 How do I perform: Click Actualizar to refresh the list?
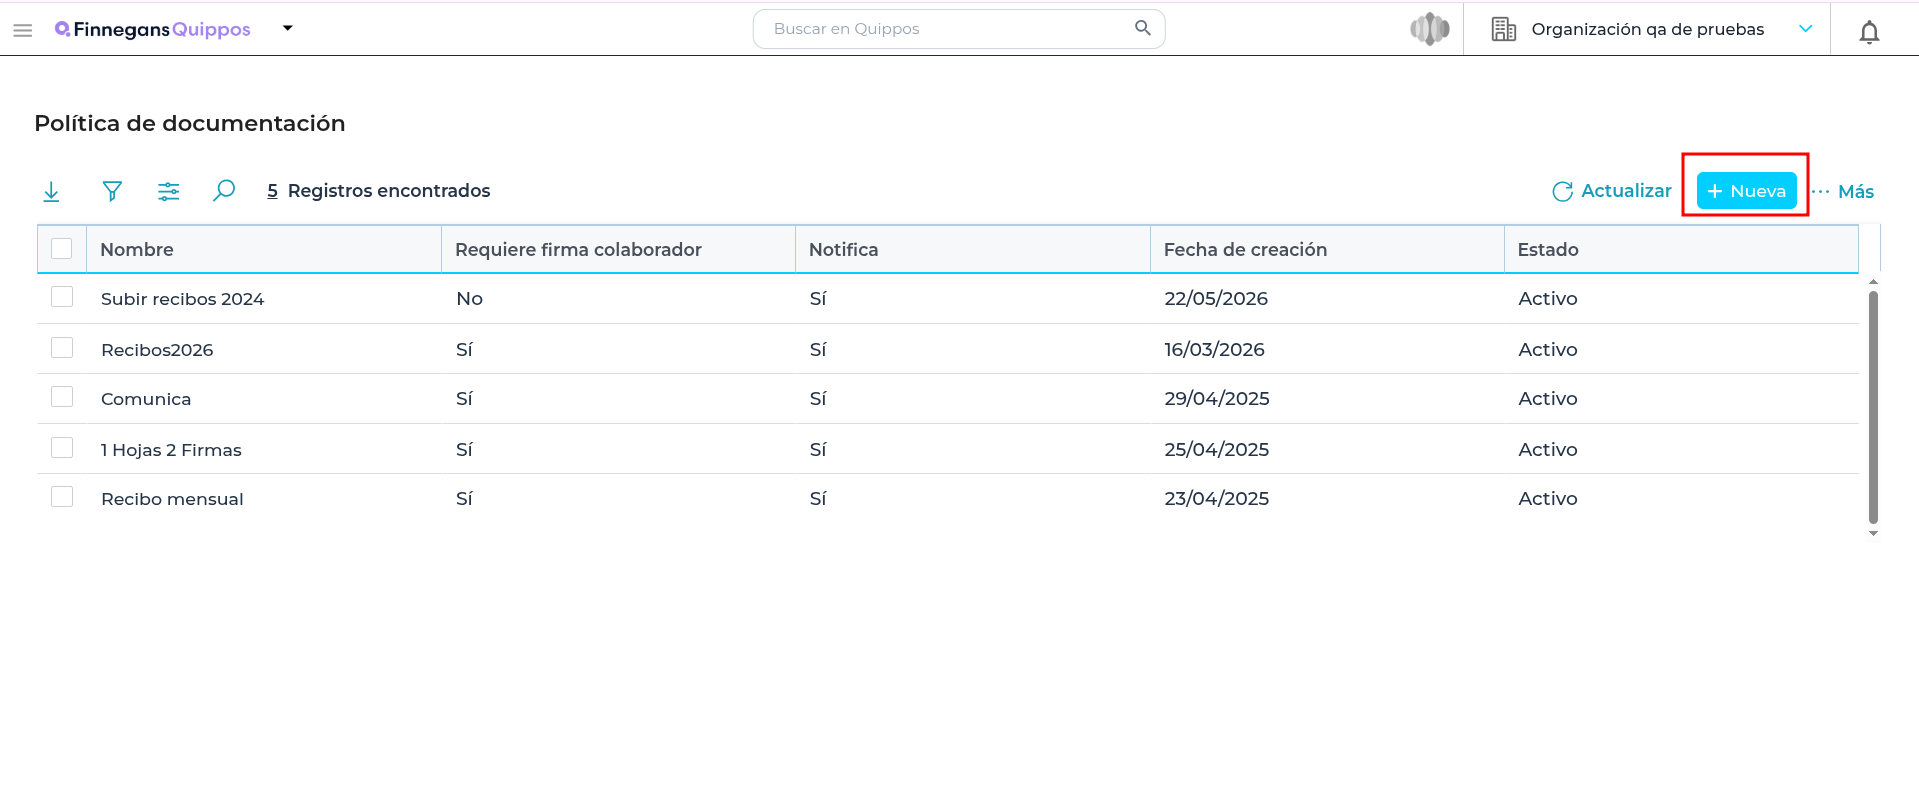tap(1612, 191)
